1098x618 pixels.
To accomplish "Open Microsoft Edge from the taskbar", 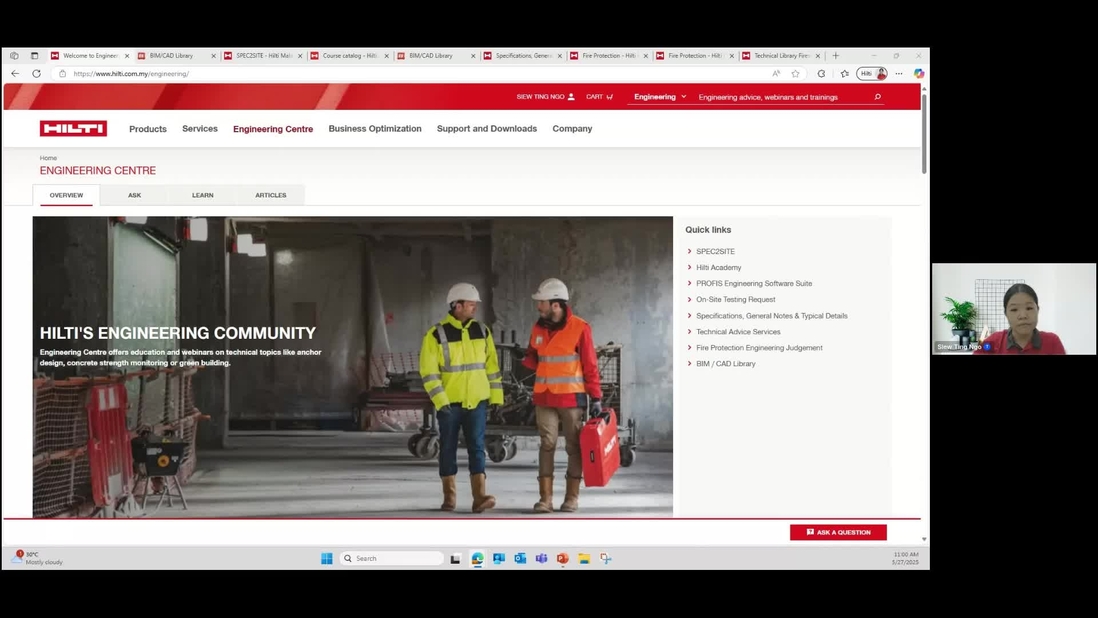I will click(x=477, y=558).
